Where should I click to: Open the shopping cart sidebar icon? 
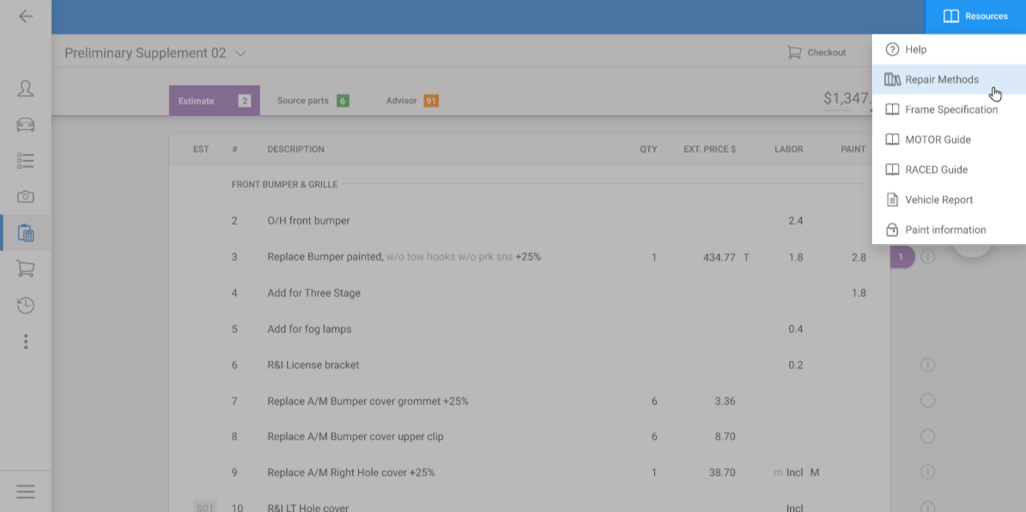click(x=26, y=269)
